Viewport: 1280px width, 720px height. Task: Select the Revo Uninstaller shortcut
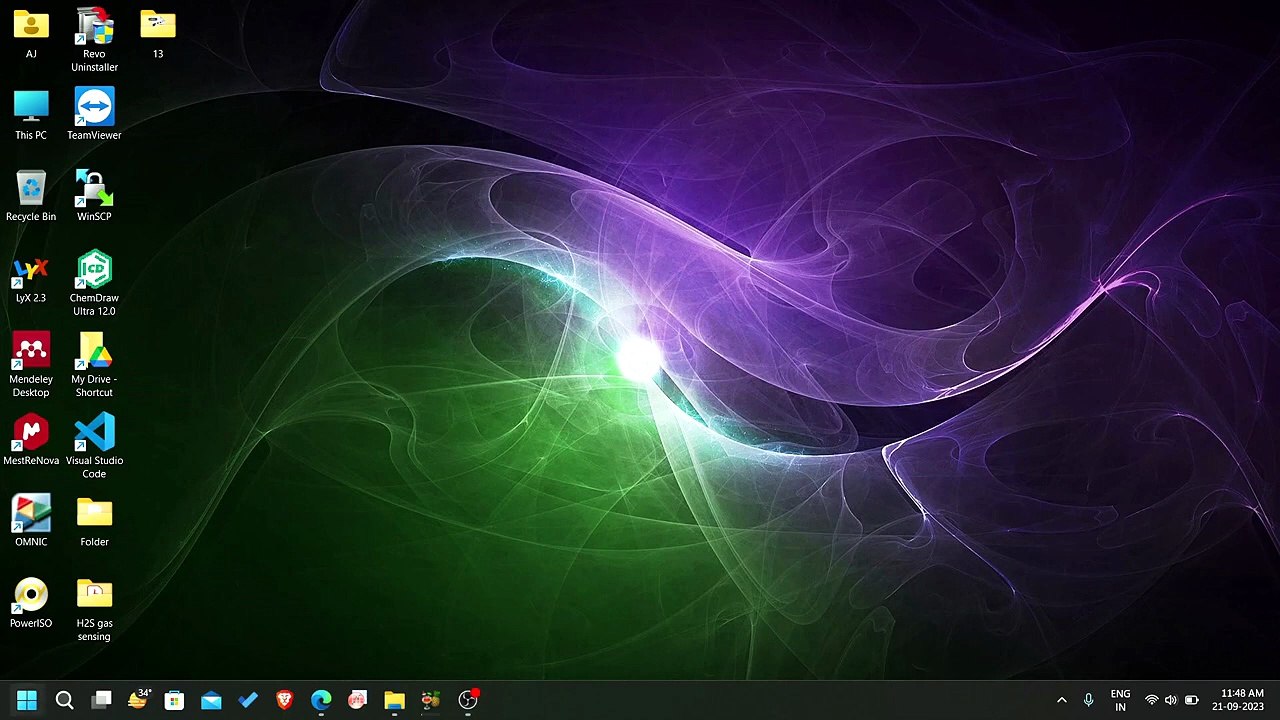94,40
